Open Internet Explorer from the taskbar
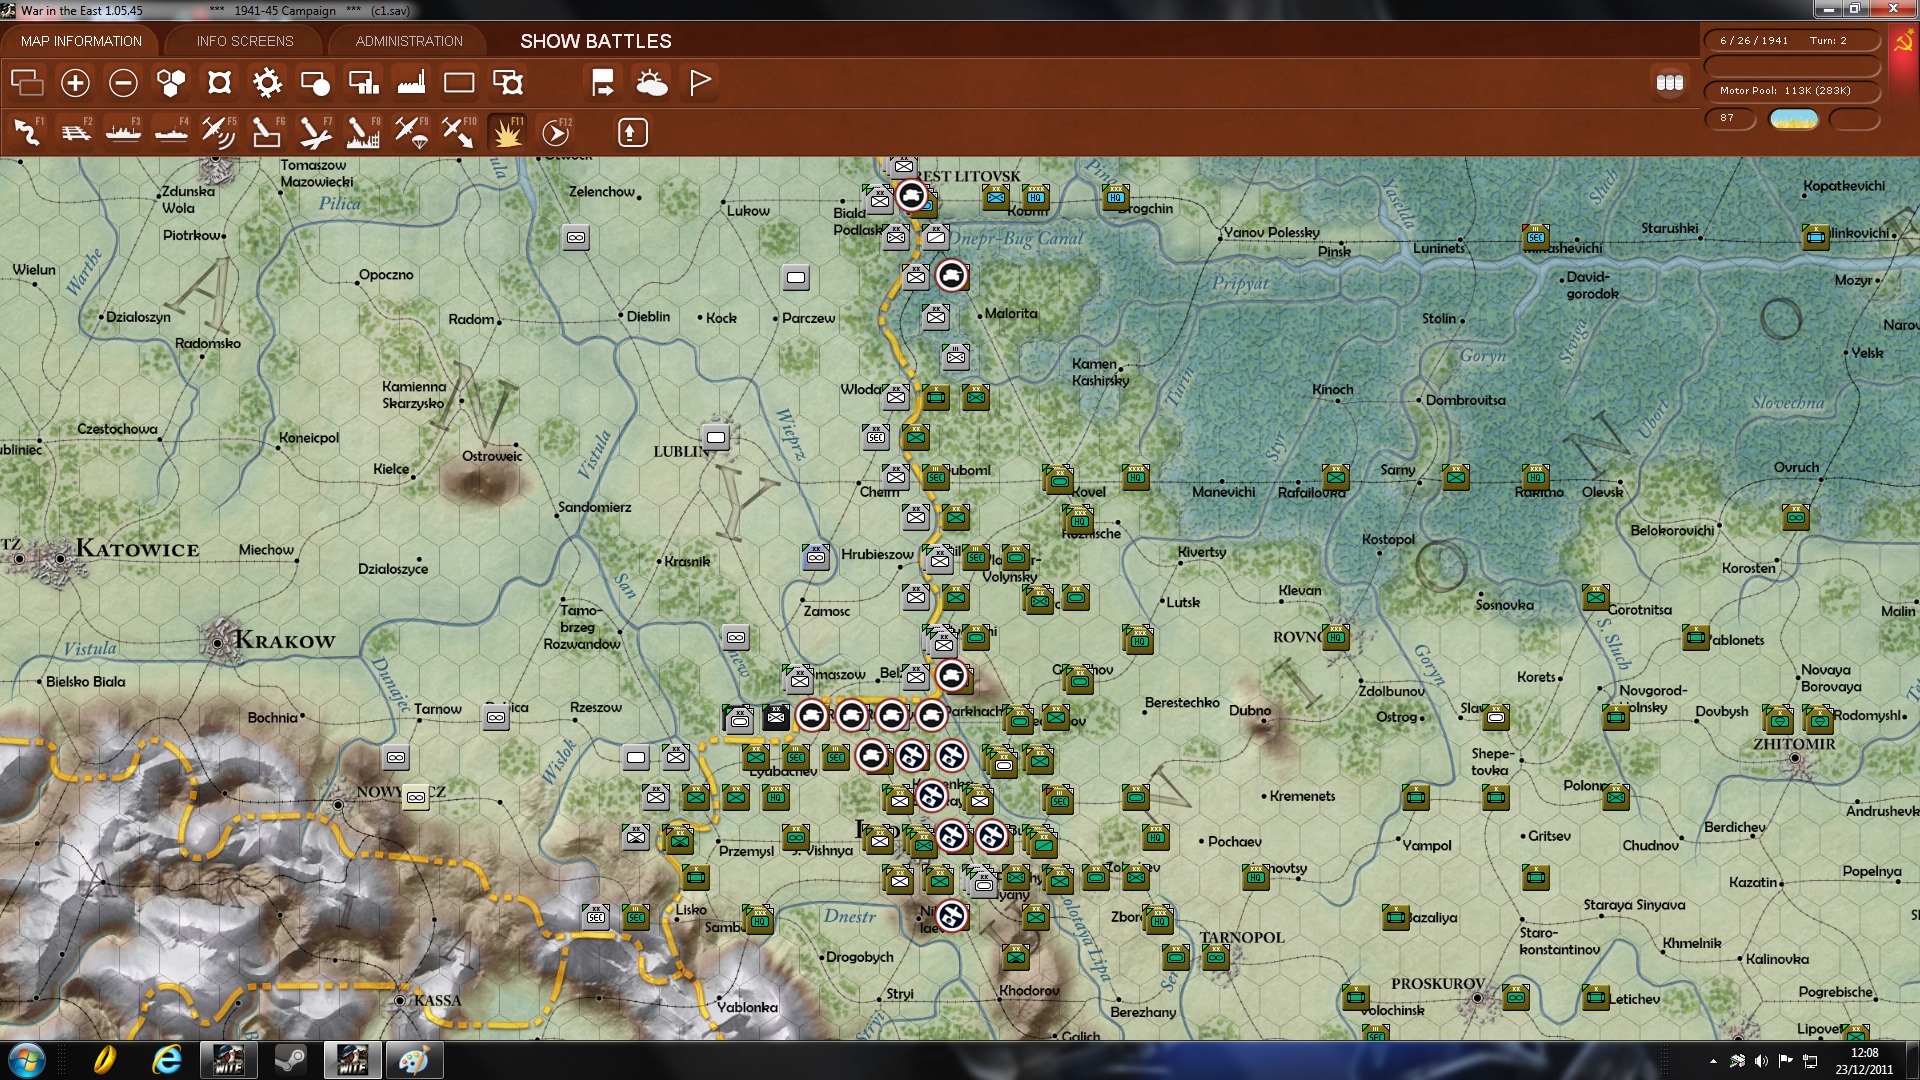Image resolution: width=1920 pixels, height=1080 pixels. click(166, 1060)
